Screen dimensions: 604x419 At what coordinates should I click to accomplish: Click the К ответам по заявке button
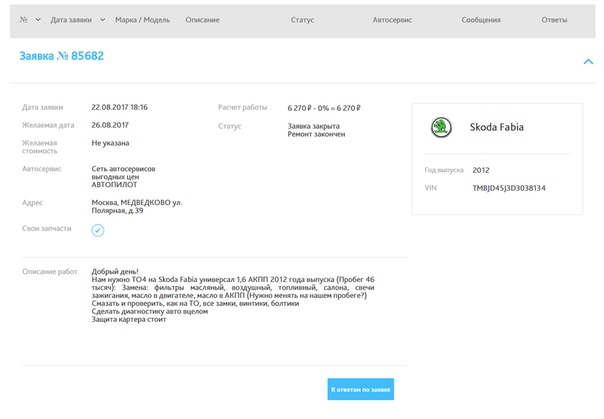[361, 389]
